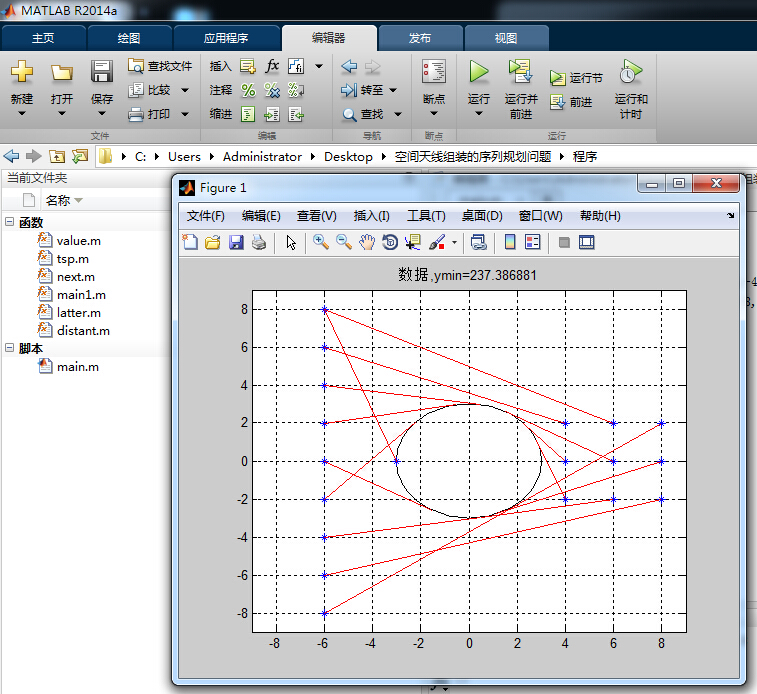The height and width of the screenshot is (694, 757).
Task: Click the New Figure icon in the figure toolbar
Action: (x=190, y=242)
